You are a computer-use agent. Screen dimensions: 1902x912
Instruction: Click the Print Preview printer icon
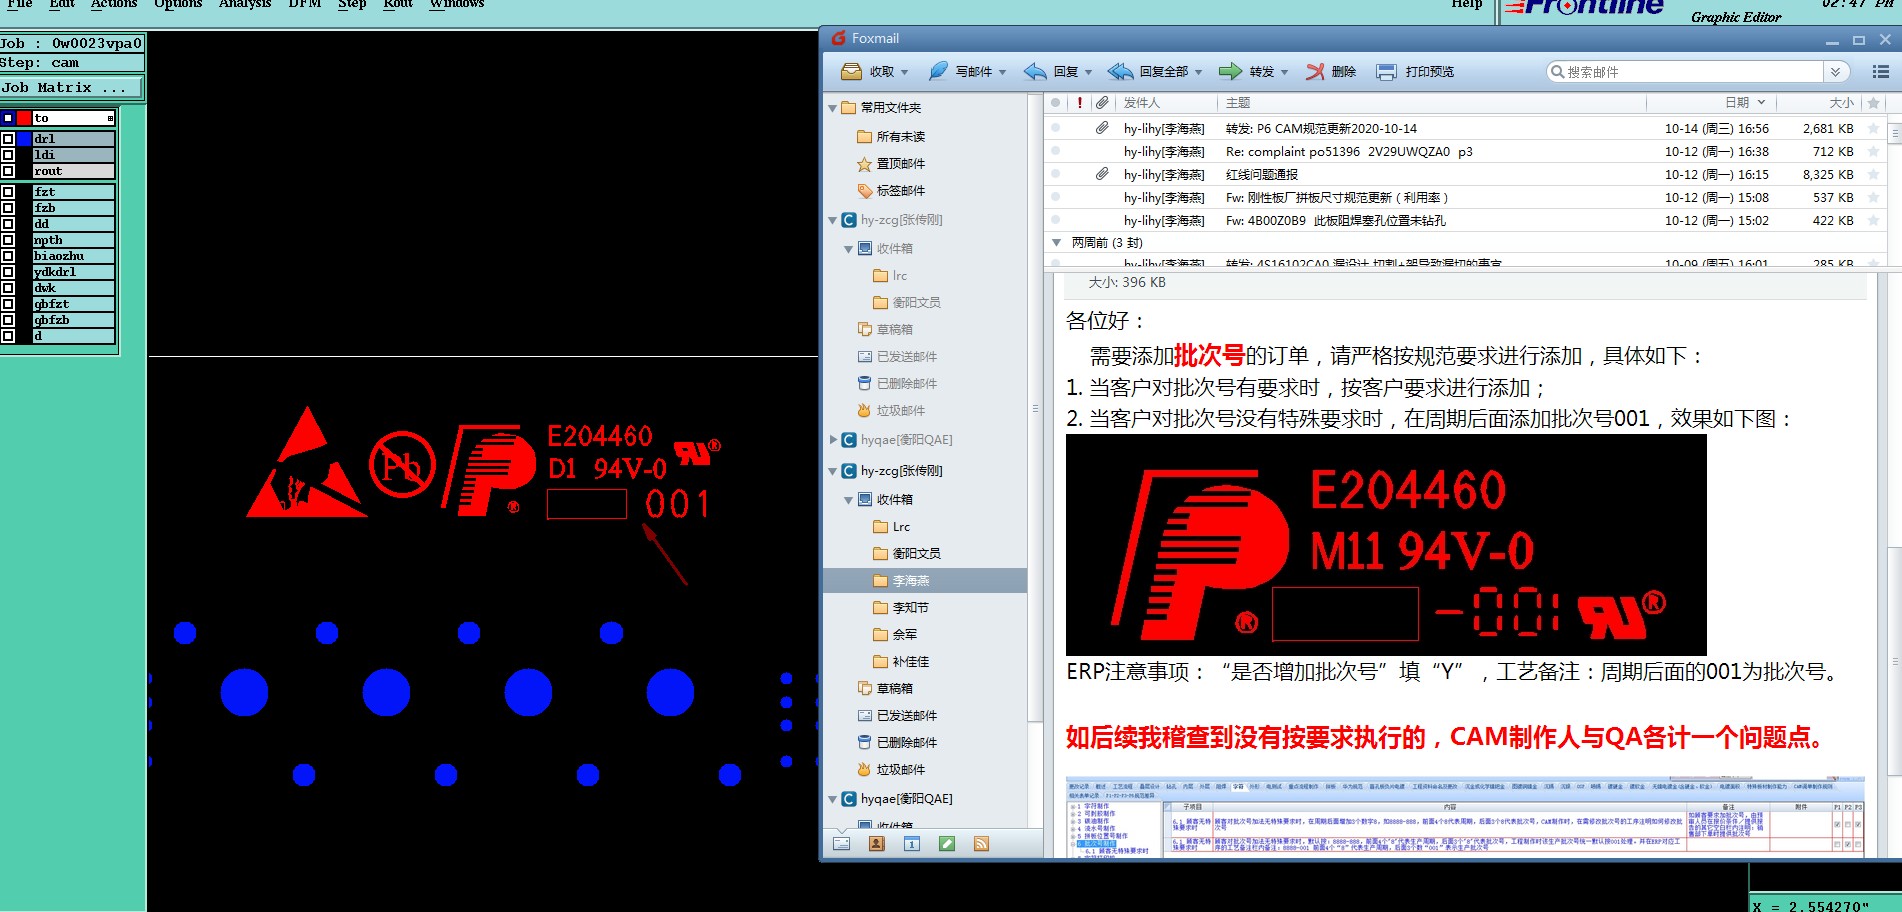point(1386,72)
